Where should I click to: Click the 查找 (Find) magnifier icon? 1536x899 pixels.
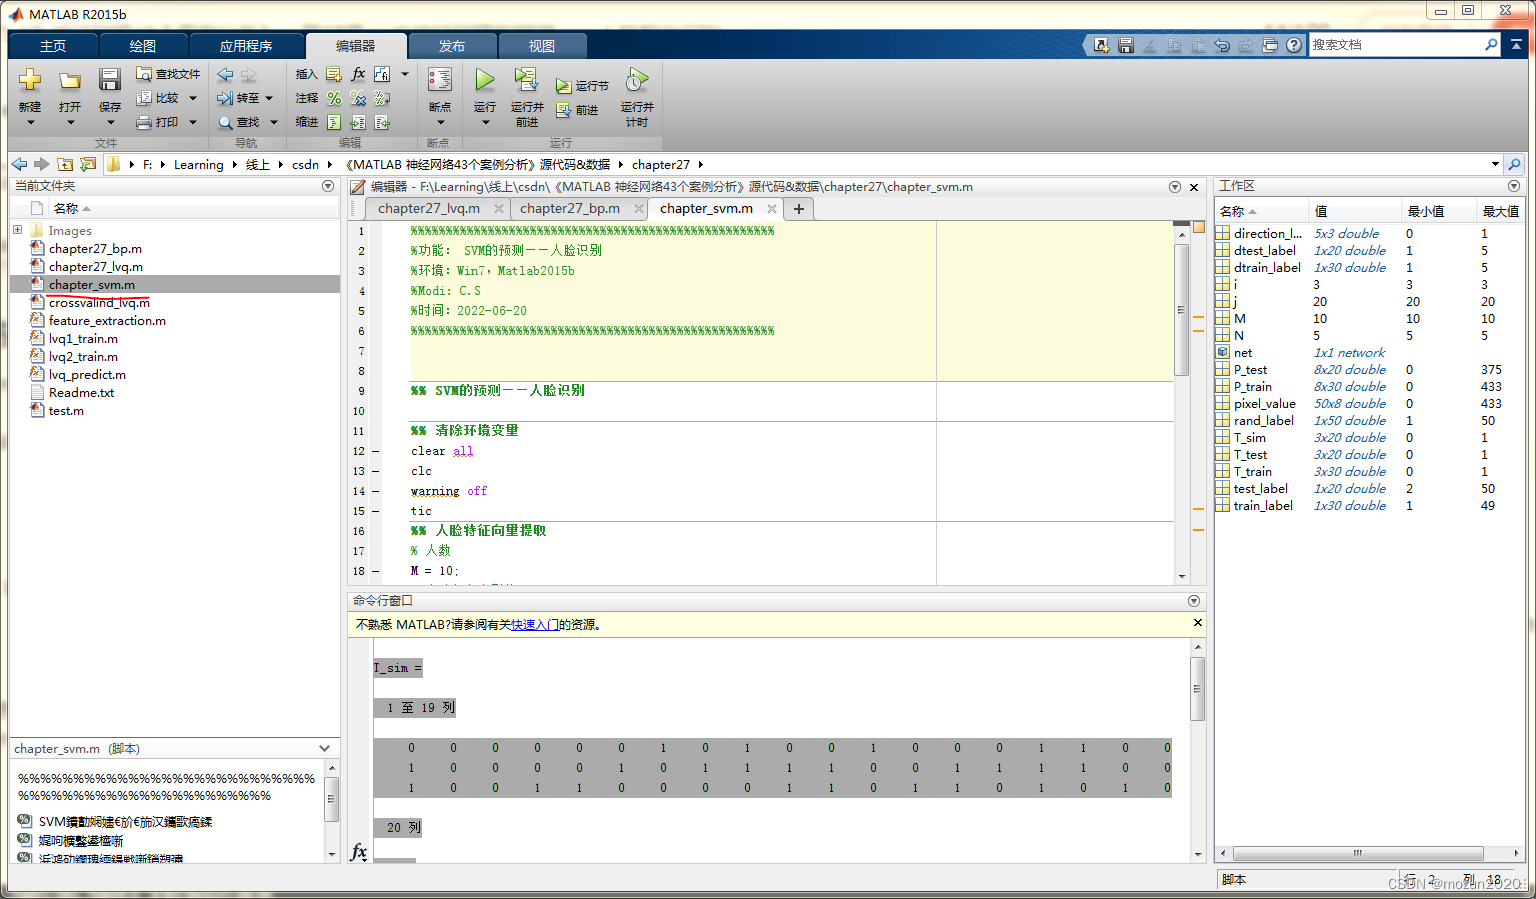(x=225, y=122)
